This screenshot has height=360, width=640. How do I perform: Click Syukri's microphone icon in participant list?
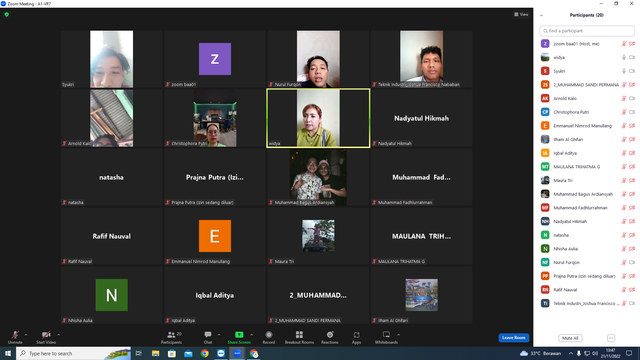click(x=624, y=71)
